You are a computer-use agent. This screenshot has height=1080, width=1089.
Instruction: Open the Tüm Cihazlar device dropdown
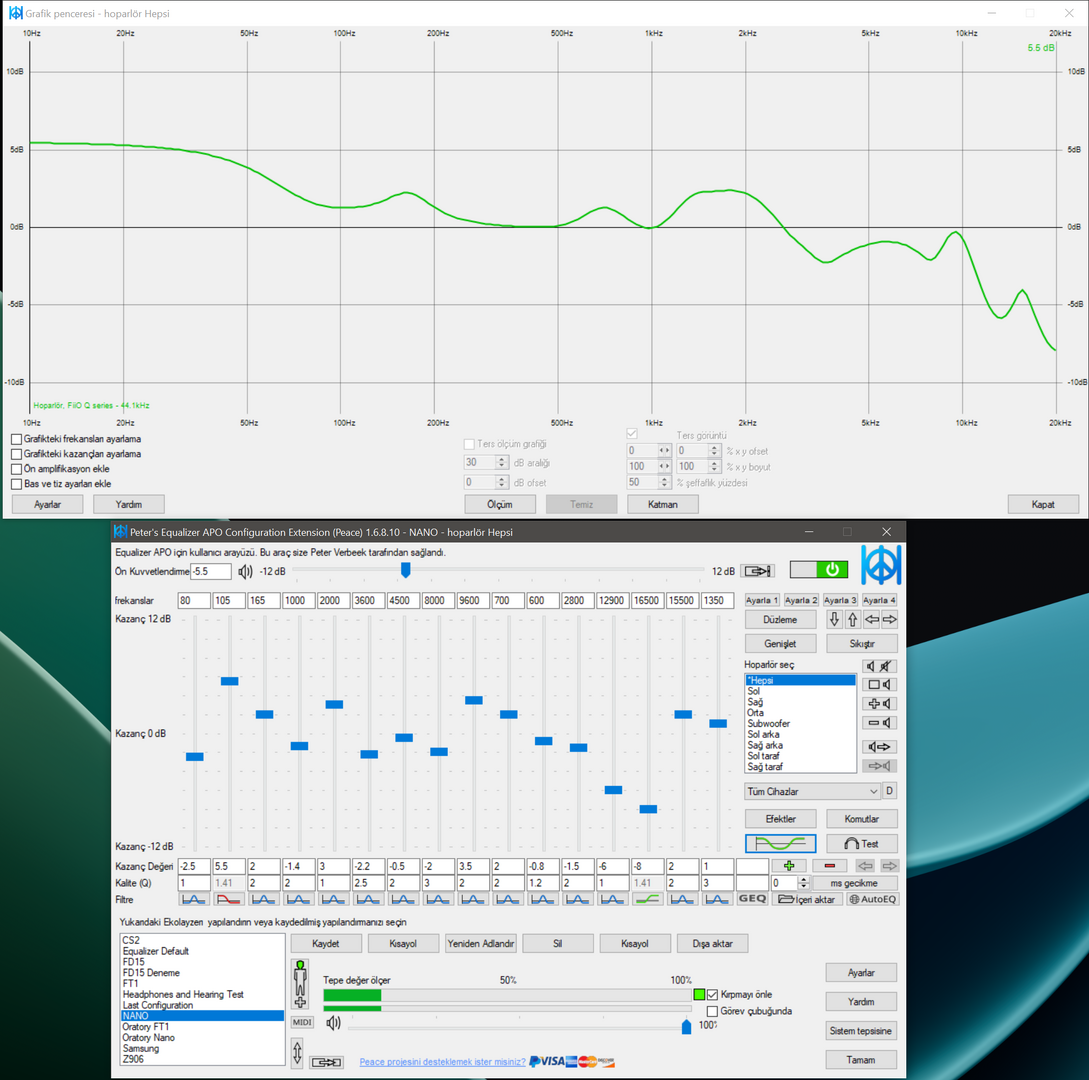(811, 791)
